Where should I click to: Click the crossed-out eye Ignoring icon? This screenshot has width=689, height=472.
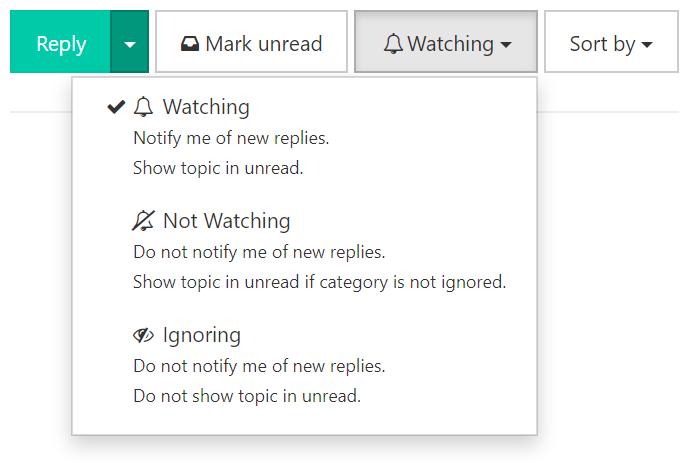[x=143, y=335]
